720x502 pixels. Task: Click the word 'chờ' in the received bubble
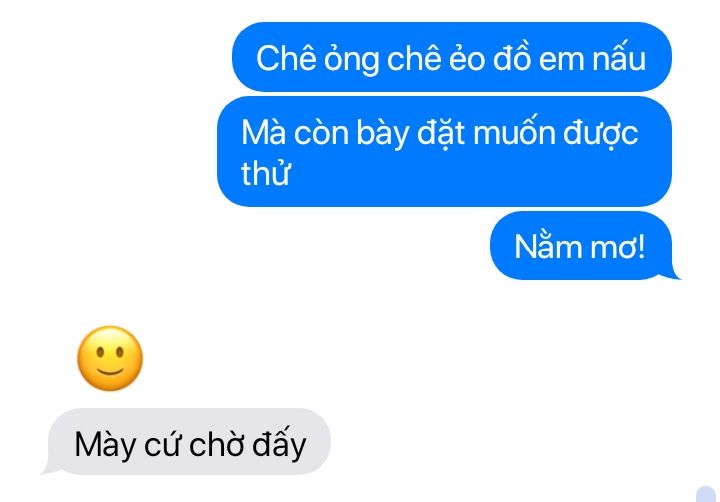216,445
